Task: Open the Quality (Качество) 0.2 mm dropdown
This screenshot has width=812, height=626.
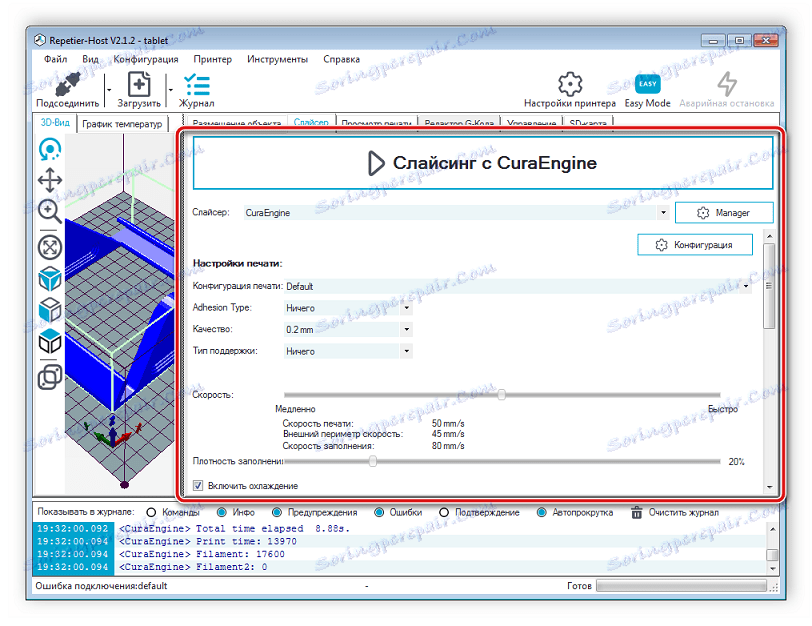Action: click(407, 329)
